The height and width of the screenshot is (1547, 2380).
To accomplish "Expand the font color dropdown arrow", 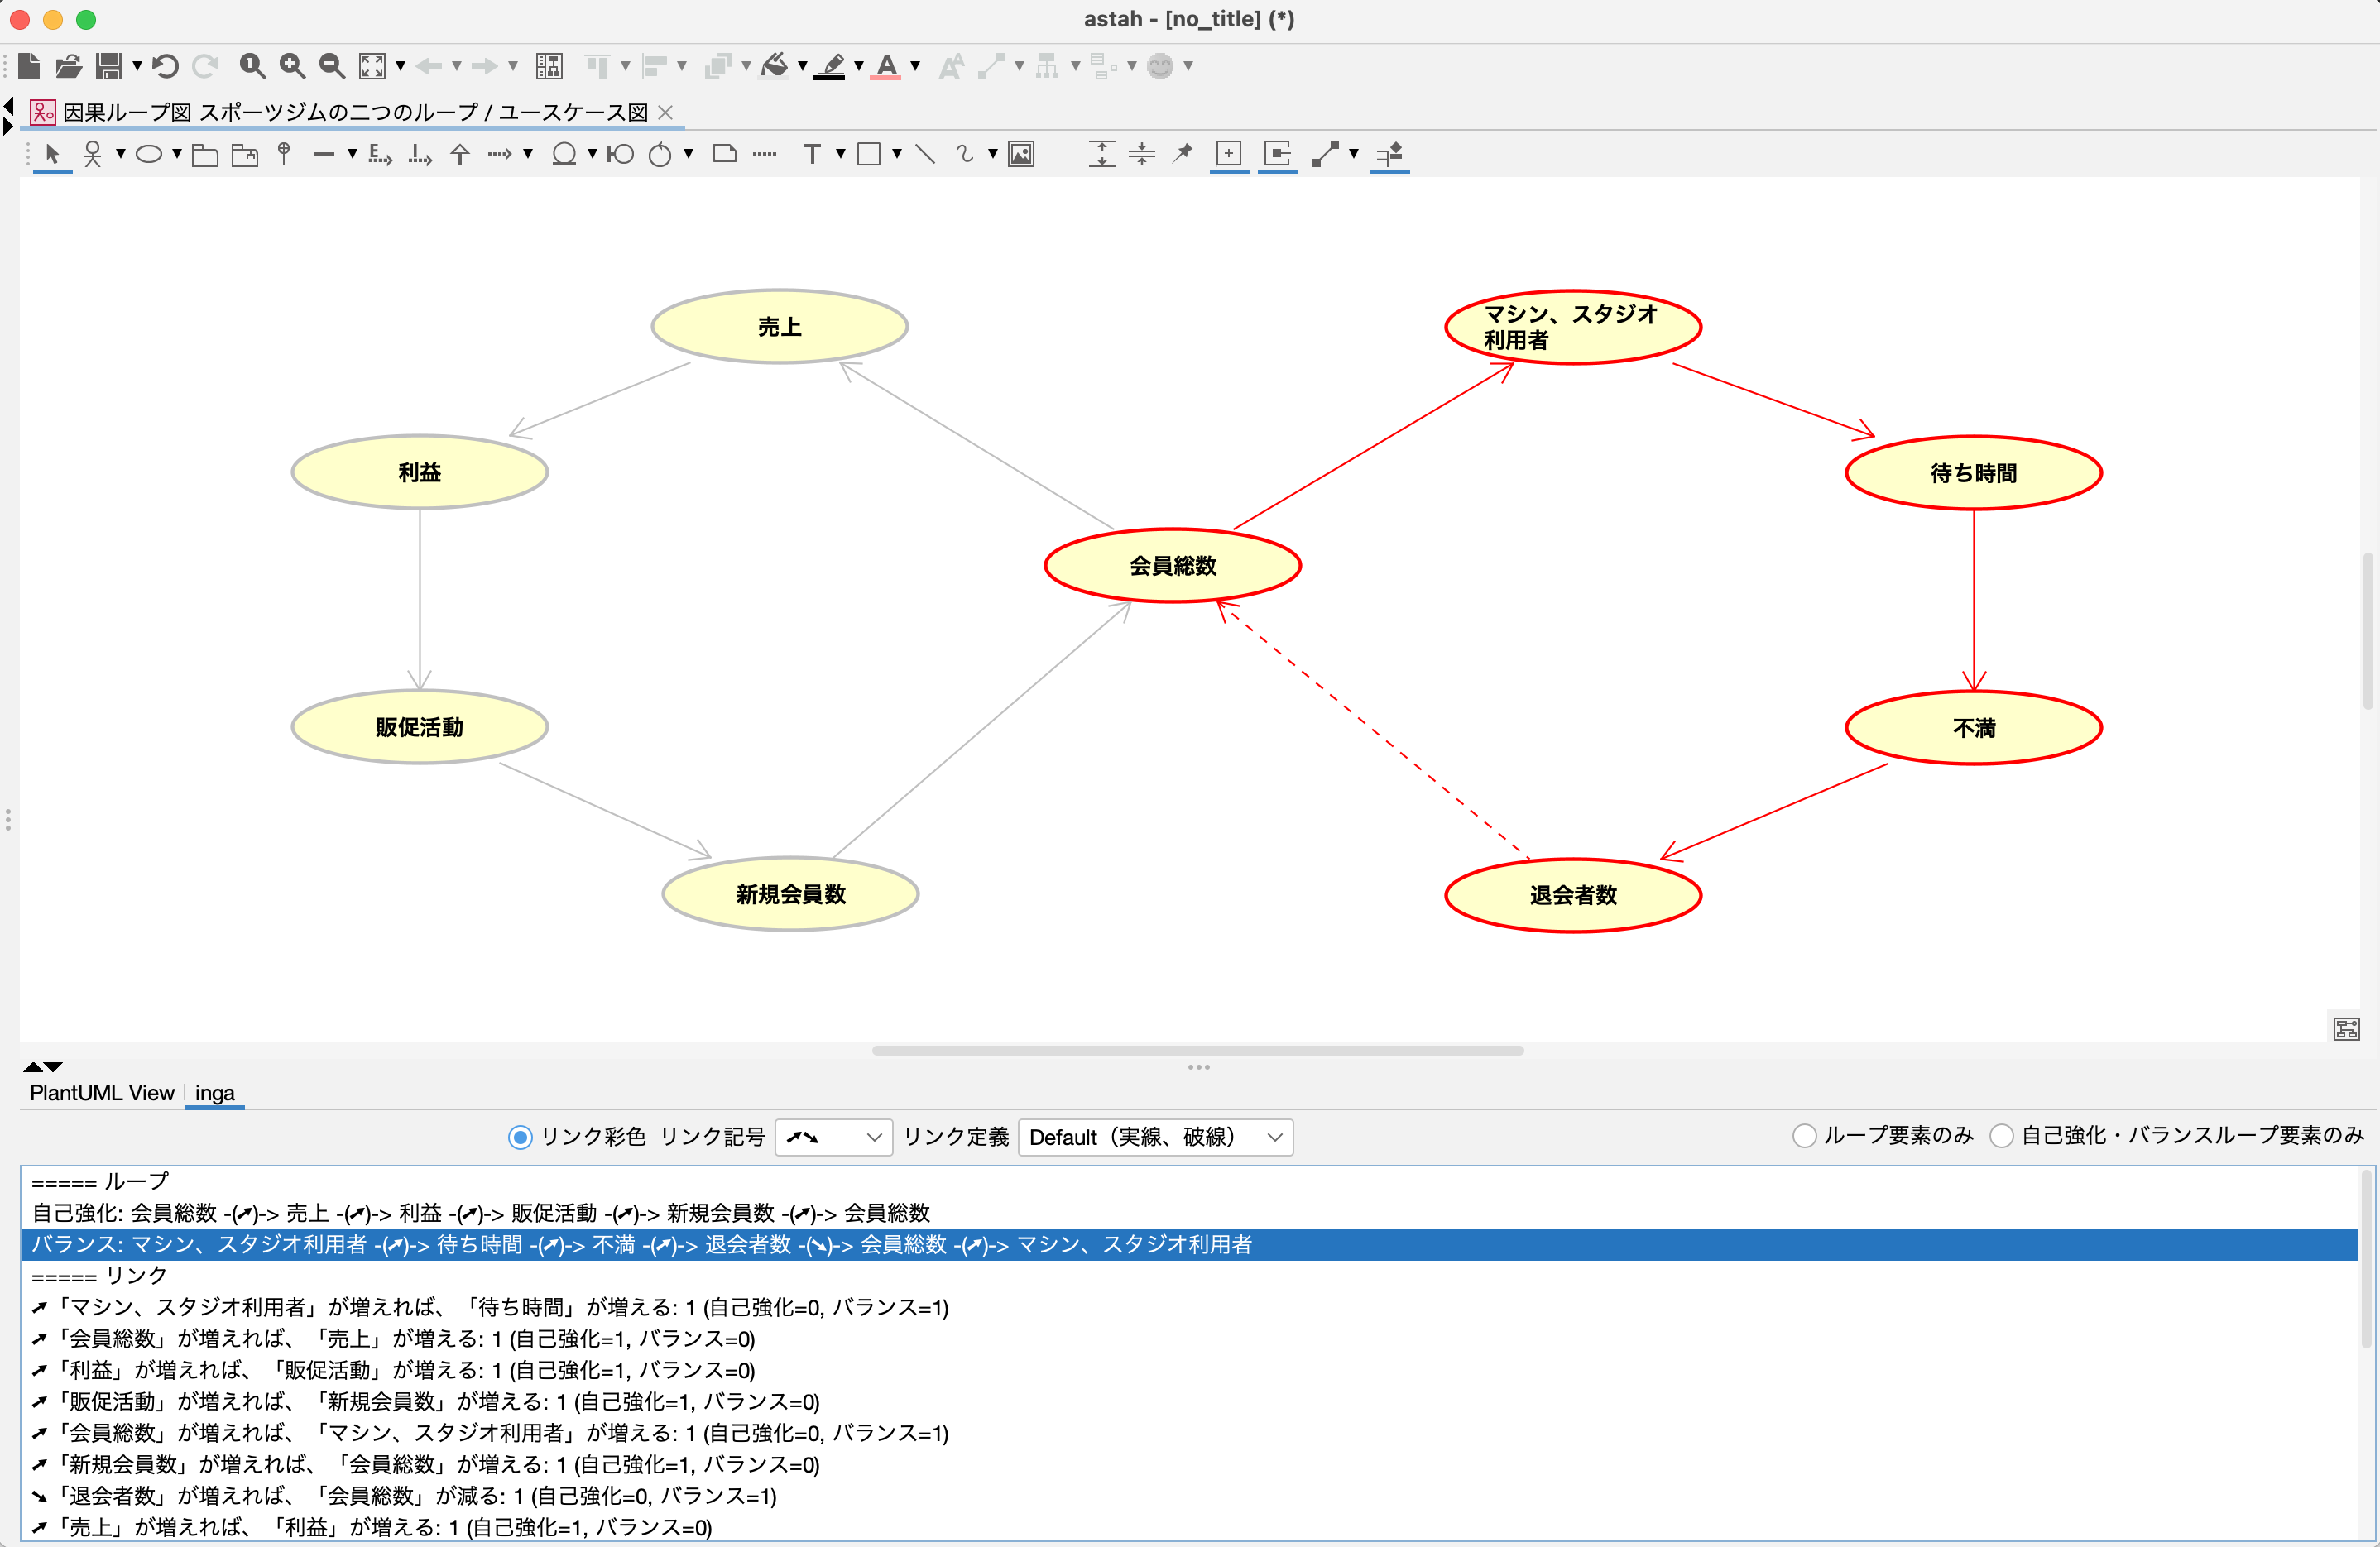I will click(915, 66).
